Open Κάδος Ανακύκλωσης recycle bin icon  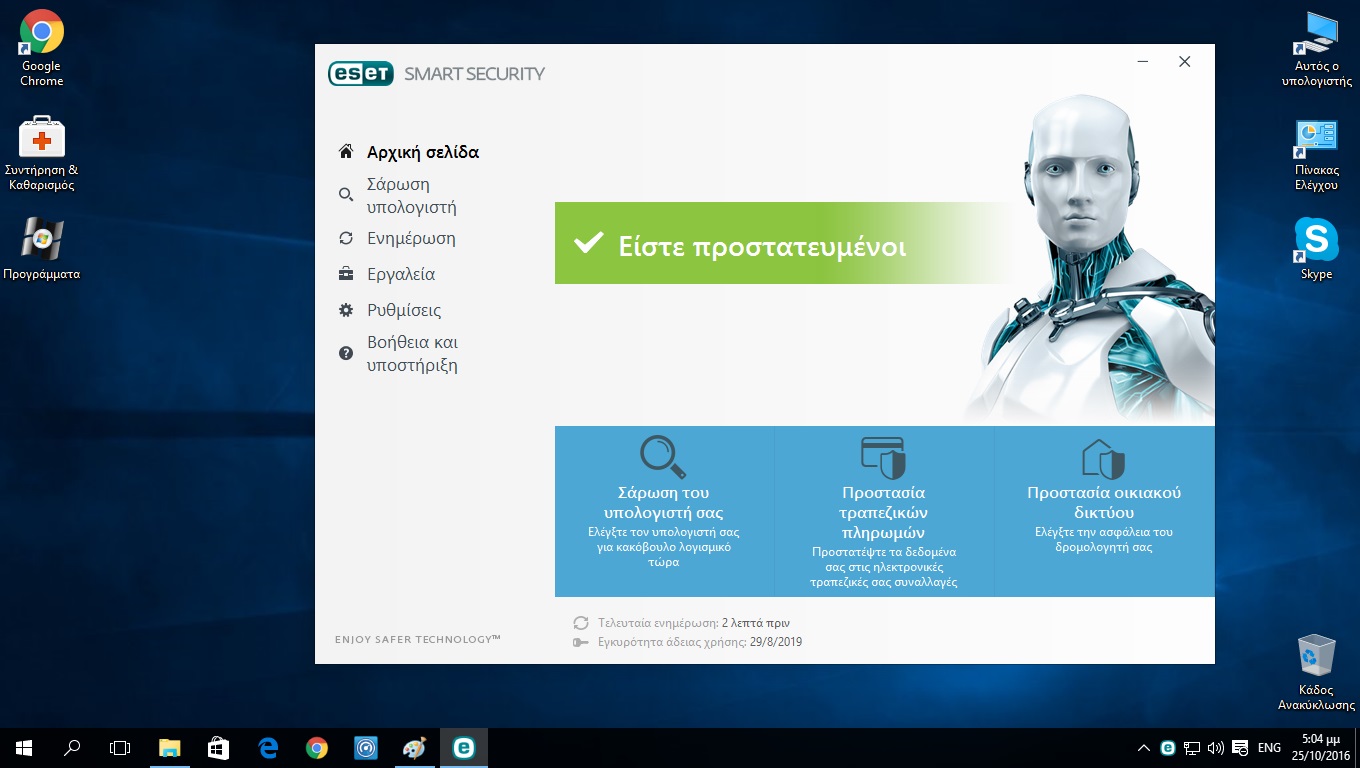[1316, 656]
